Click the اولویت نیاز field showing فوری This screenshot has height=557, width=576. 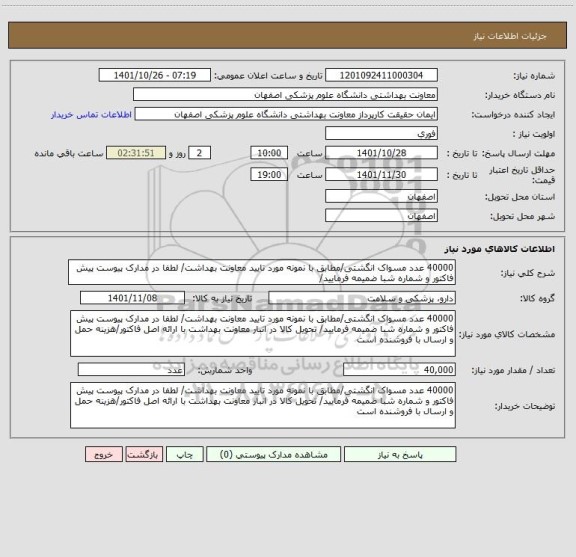tap(381, 134)
